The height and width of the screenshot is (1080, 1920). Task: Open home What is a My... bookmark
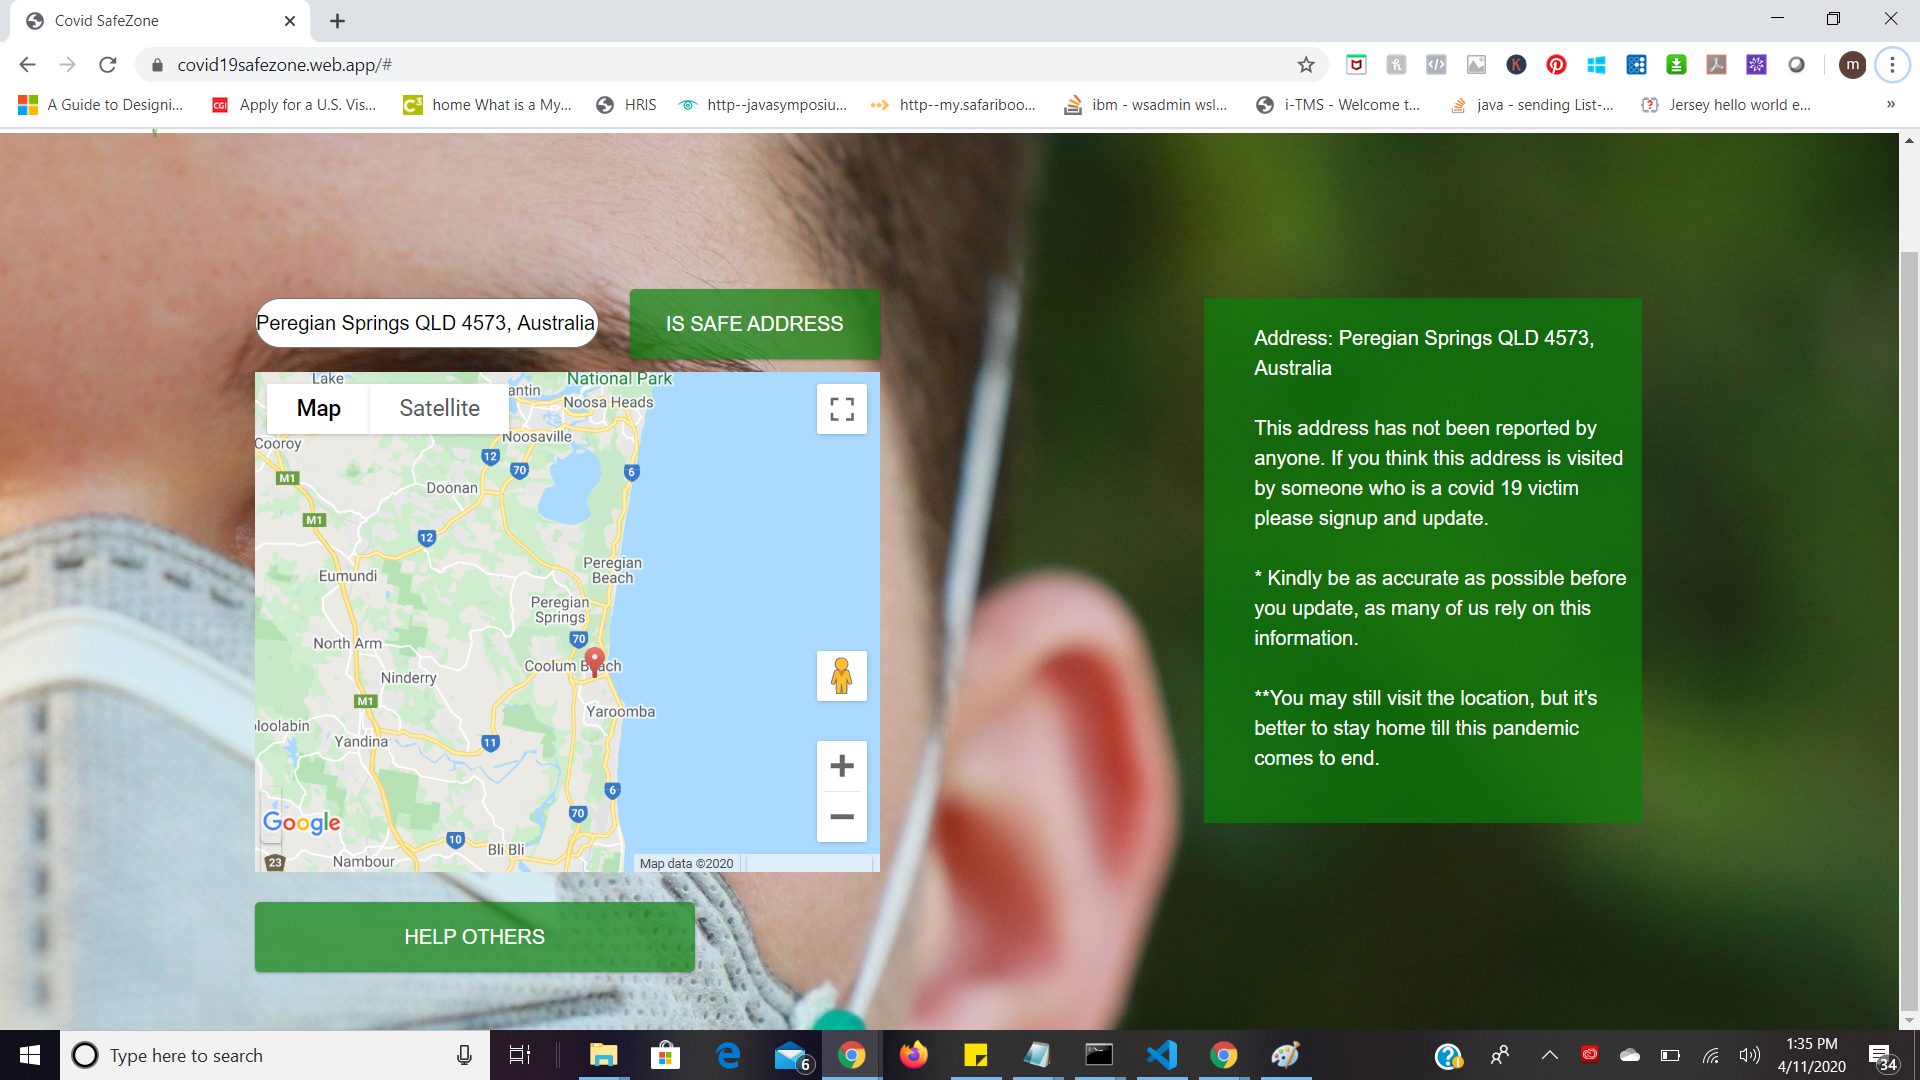pyautogui.click(x=488, y=105)
